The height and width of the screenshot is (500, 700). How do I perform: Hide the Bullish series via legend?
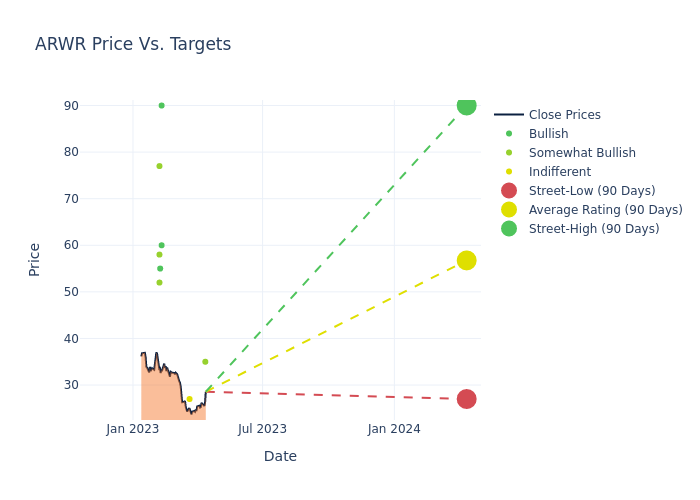pyautogui.click(x=548, y=134)
